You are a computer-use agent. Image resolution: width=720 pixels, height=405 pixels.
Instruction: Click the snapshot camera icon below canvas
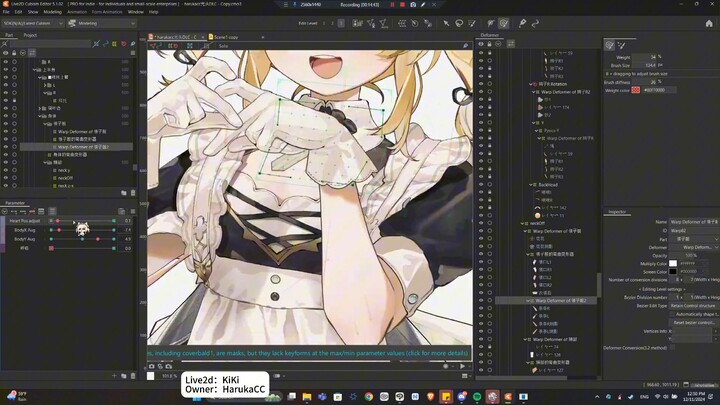pyautogui.click(x=152, y=366)
